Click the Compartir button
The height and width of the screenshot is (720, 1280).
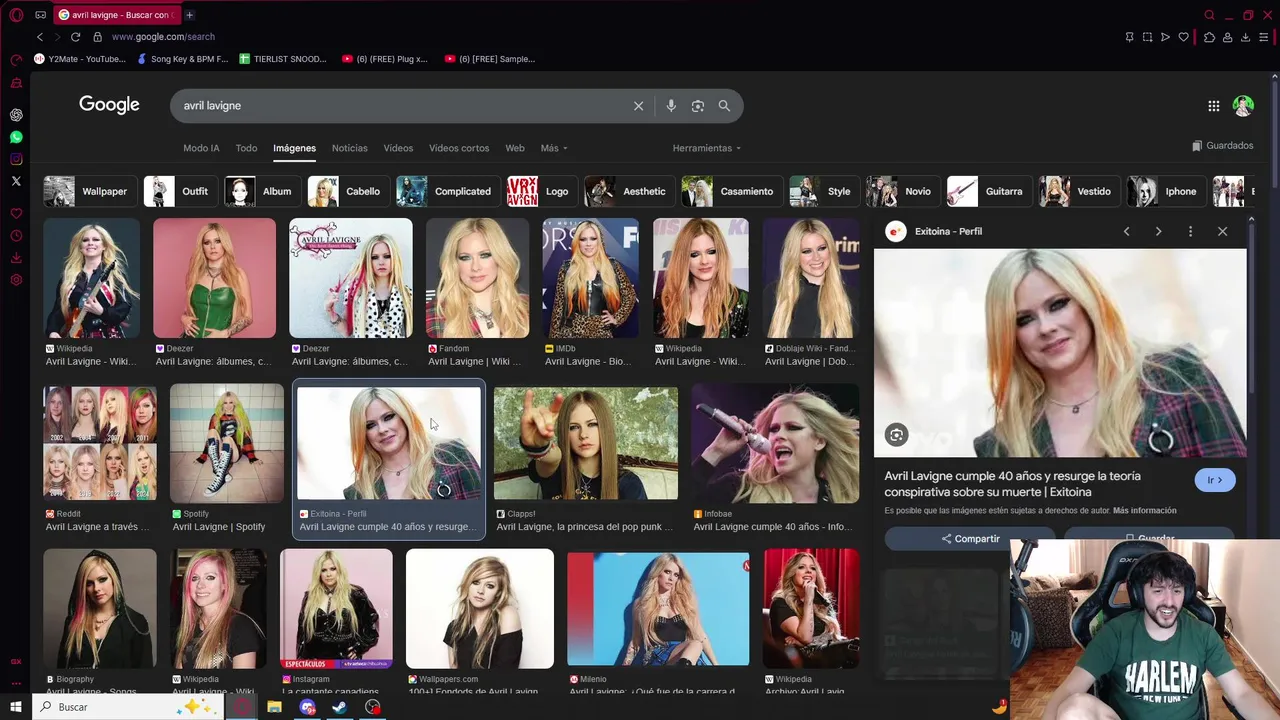(x=969, y=538)
